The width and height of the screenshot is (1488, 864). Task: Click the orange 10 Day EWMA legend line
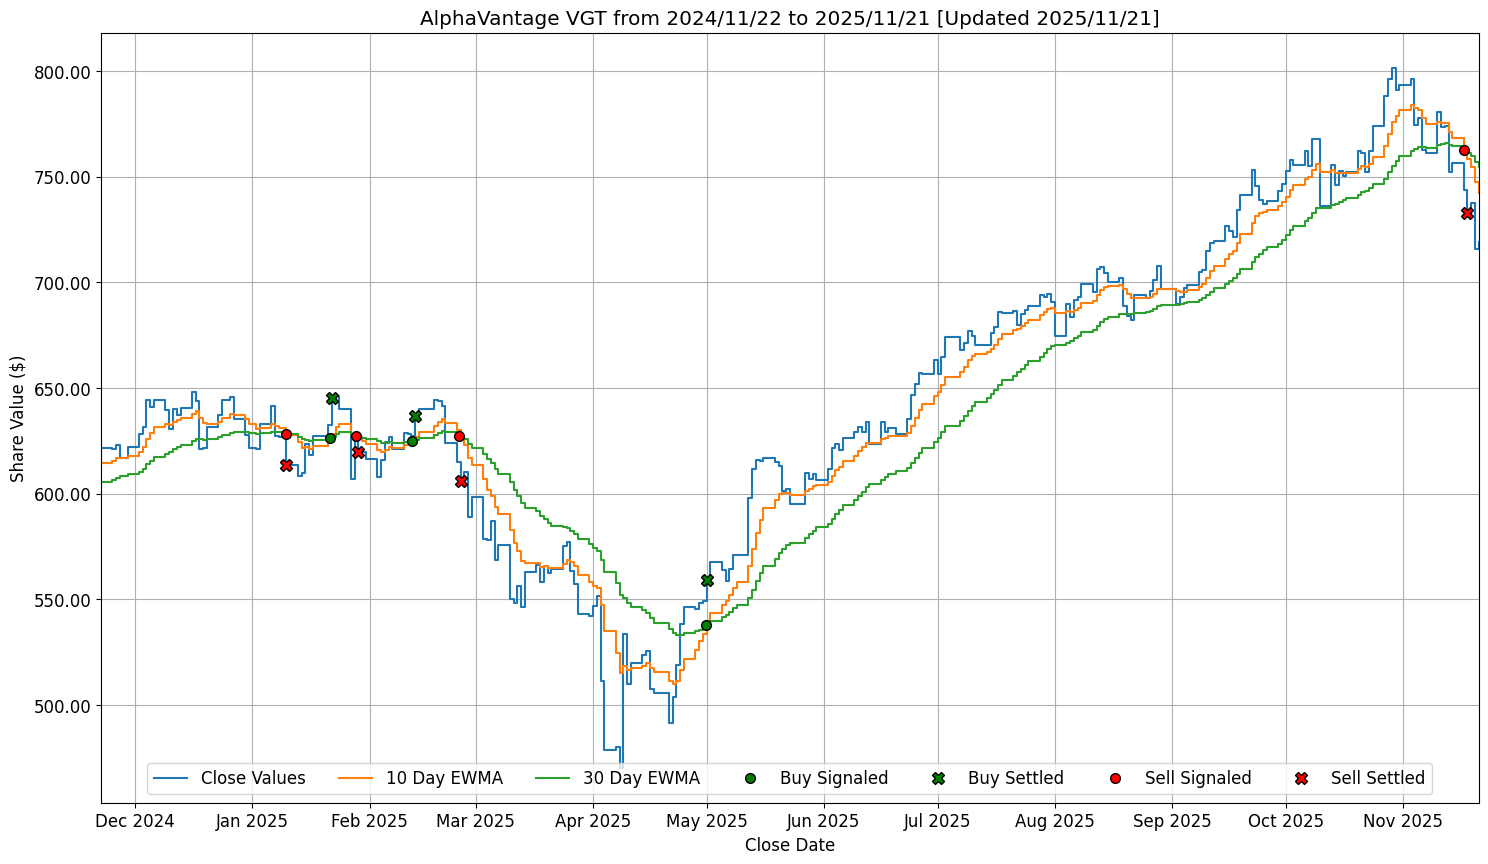click(357, 778)
